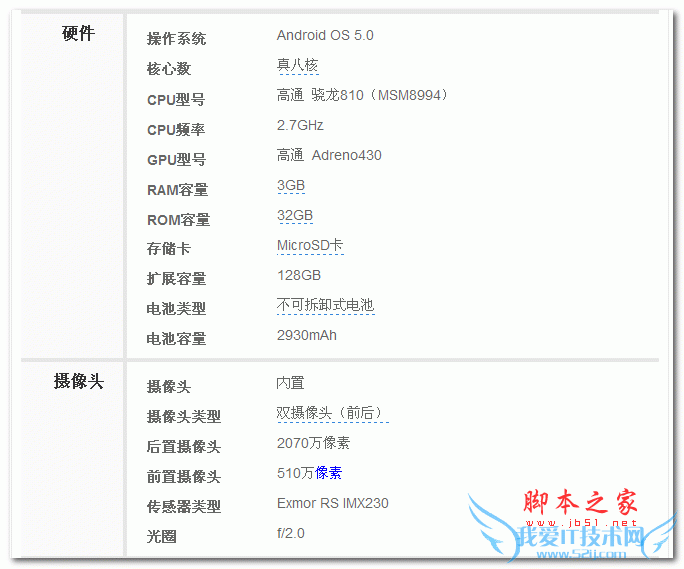Open the 32GB ROM link
The width and height of the screenshot is (684, 569).
pos(295,215)
